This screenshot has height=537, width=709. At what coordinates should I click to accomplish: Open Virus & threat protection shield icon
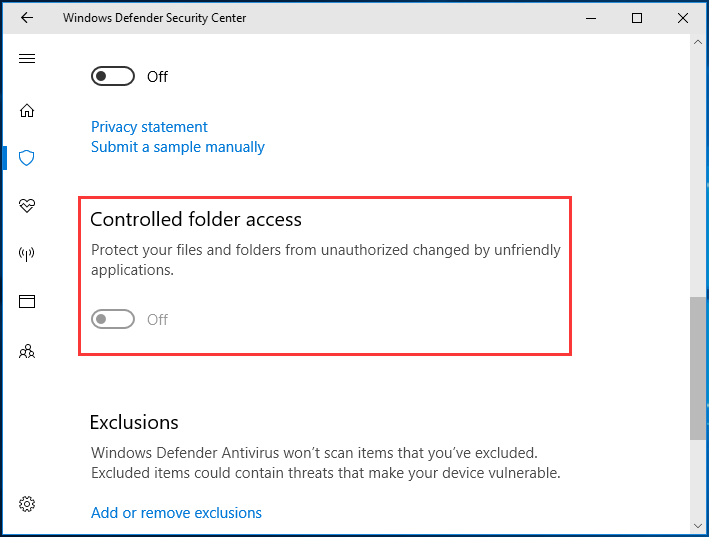click(27, 158)
